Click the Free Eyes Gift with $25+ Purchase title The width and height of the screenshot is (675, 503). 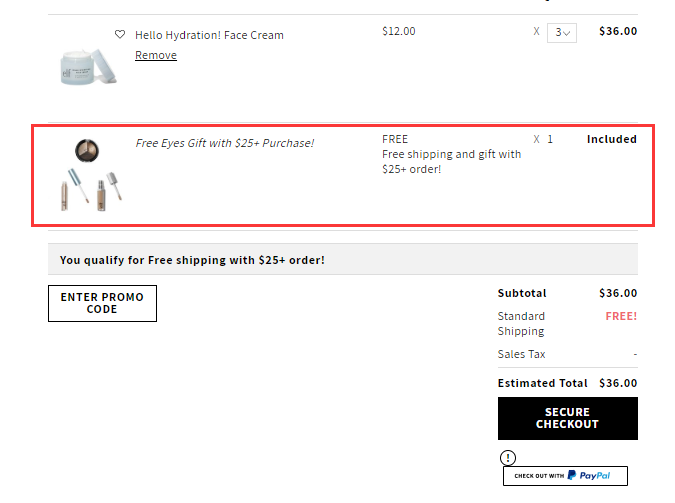pyautogui.click(x=225, y=143)
